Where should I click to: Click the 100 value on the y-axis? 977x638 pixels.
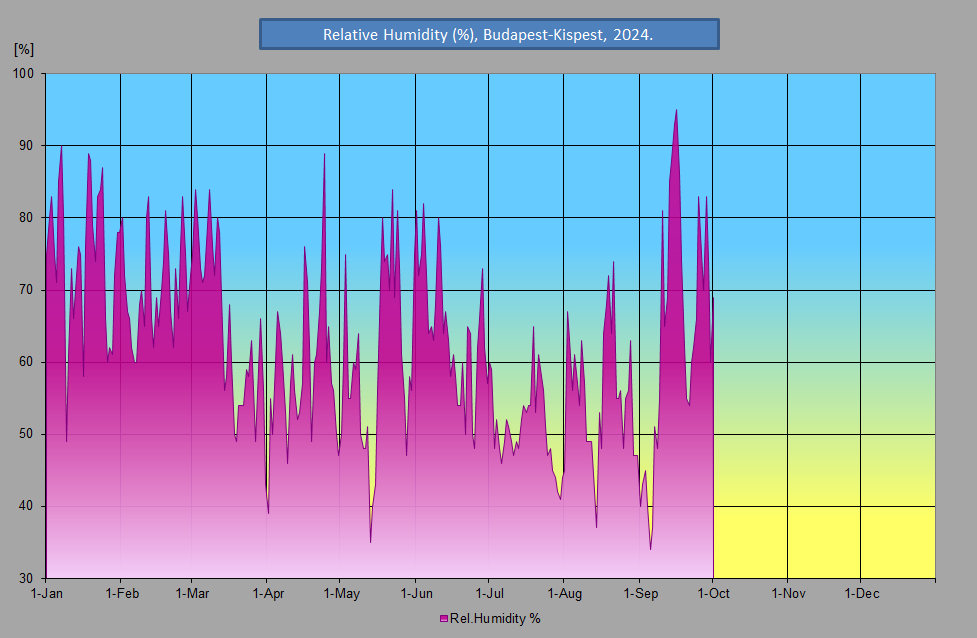point(23,74)
